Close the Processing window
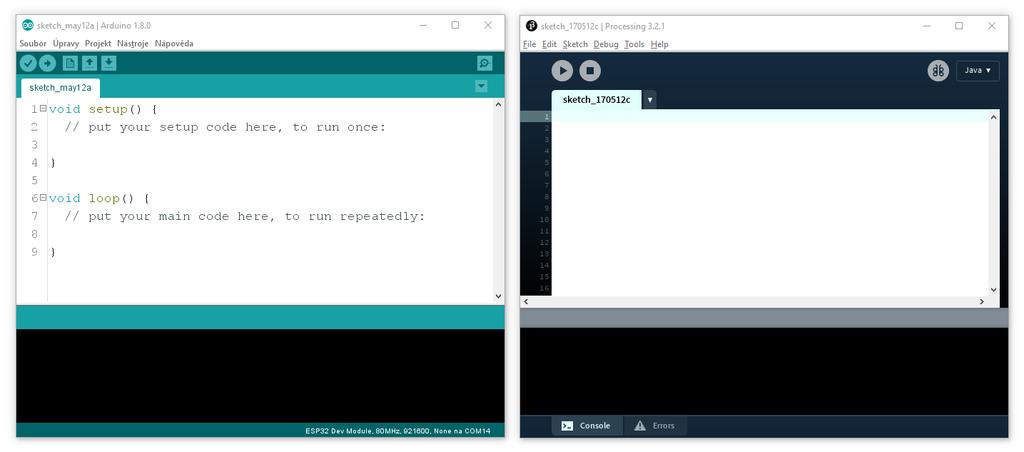Screen dimensions: 1024x452 point(991,26)
